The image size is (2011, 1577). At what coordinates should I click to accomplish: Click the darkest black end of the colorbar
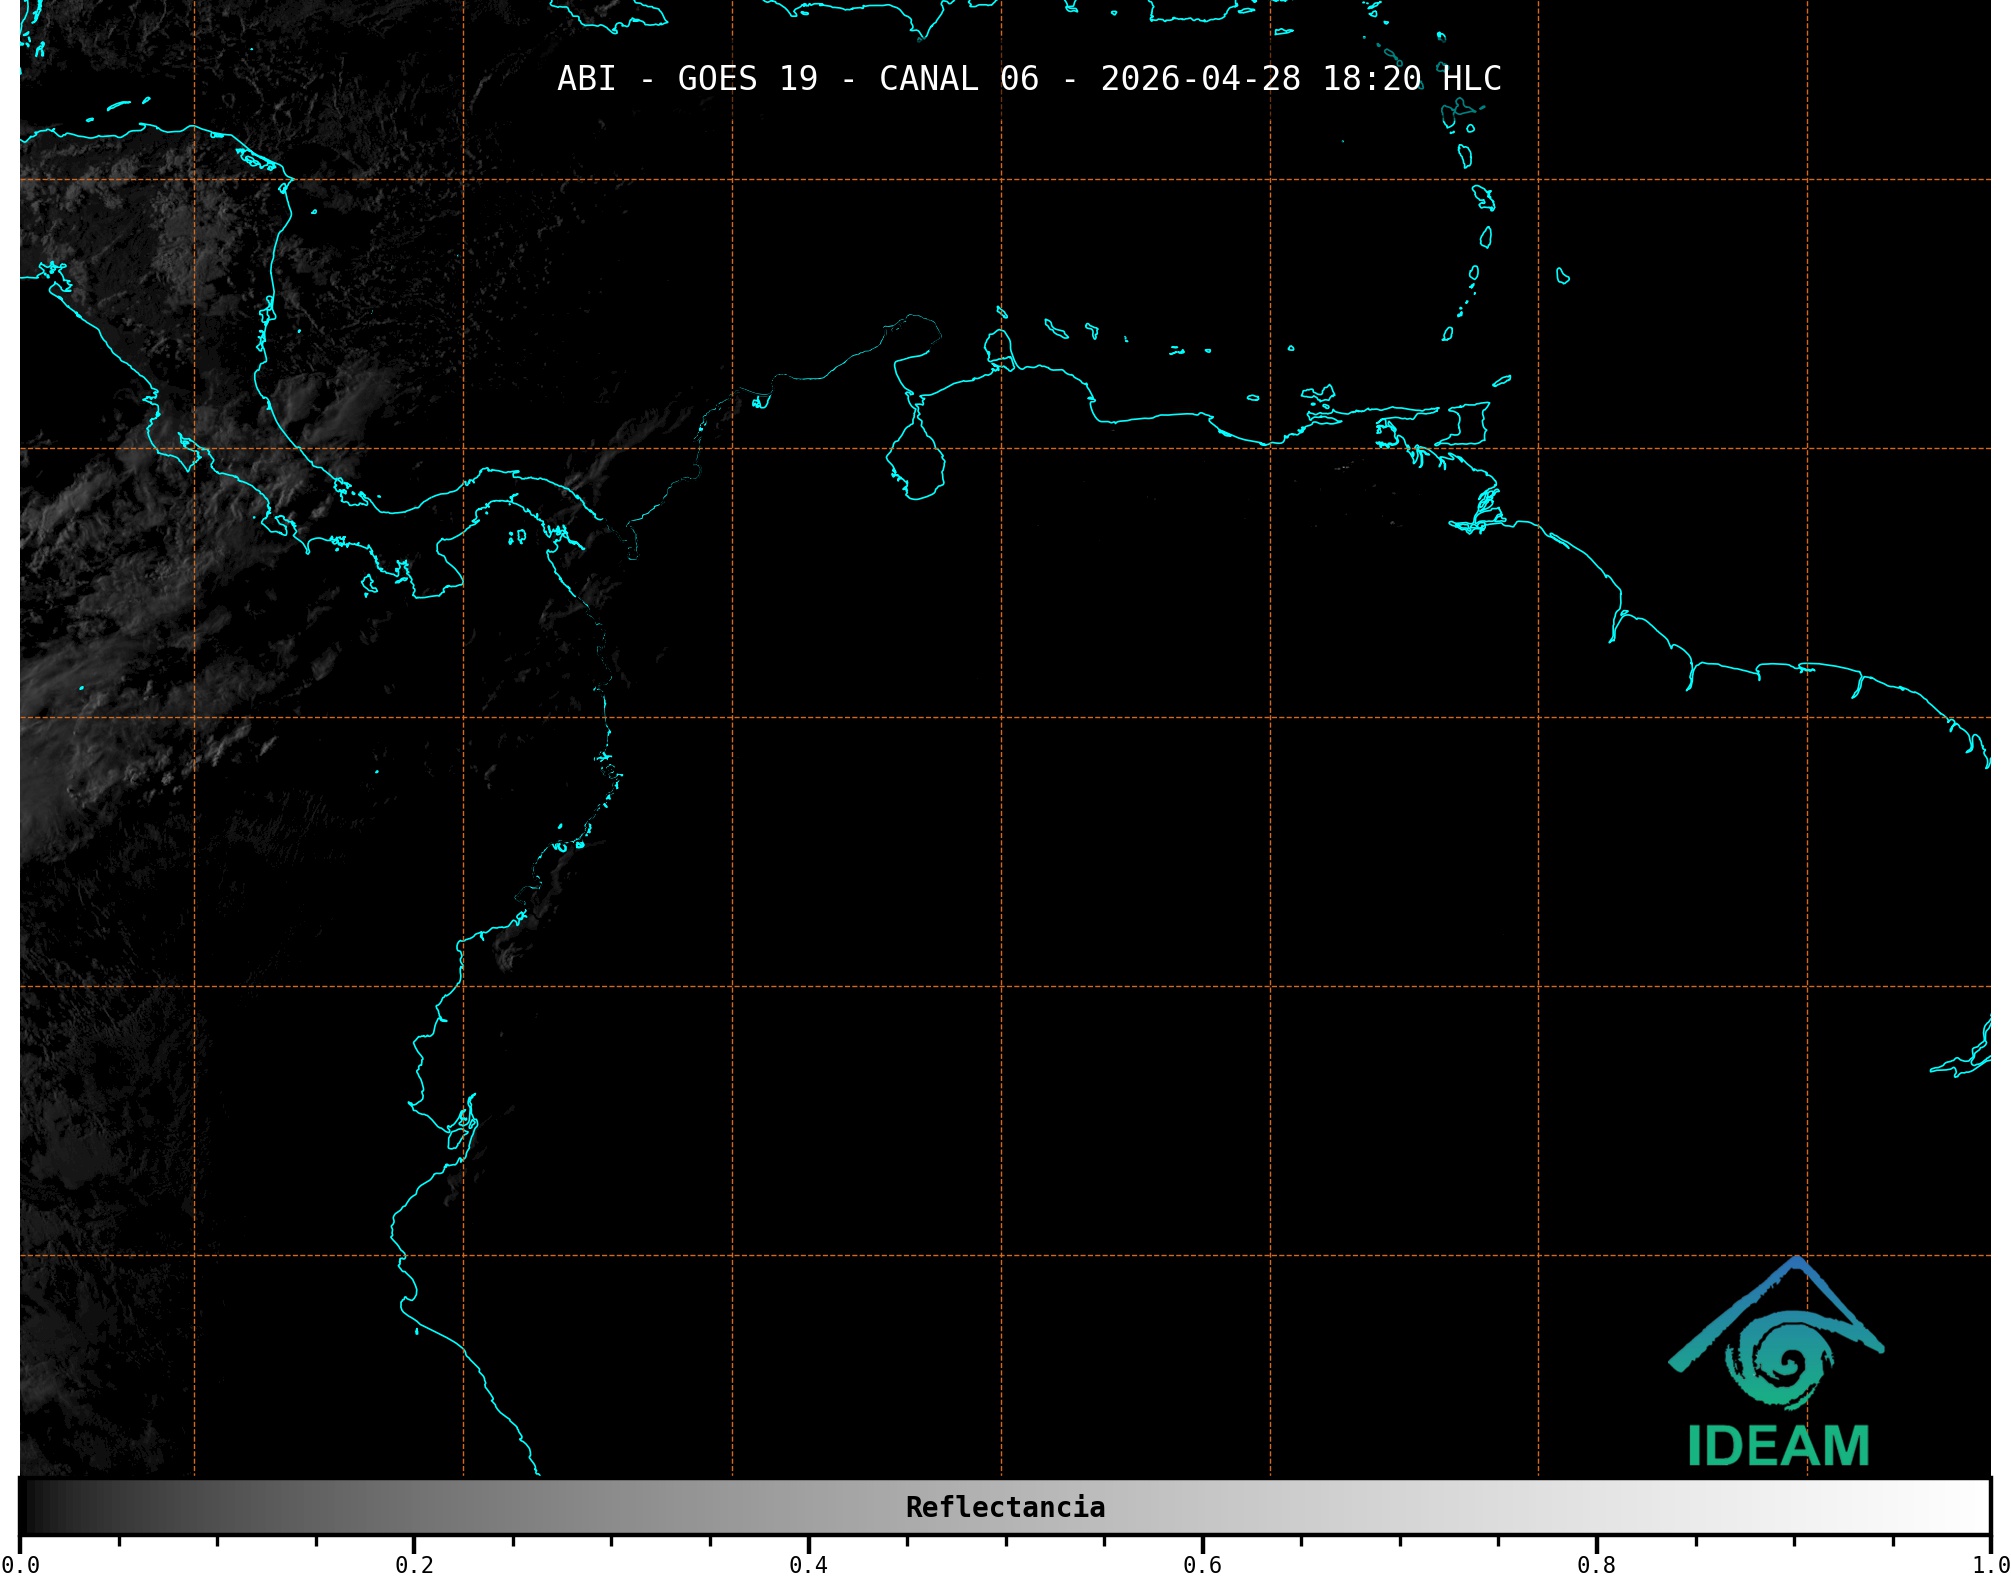28,1507
